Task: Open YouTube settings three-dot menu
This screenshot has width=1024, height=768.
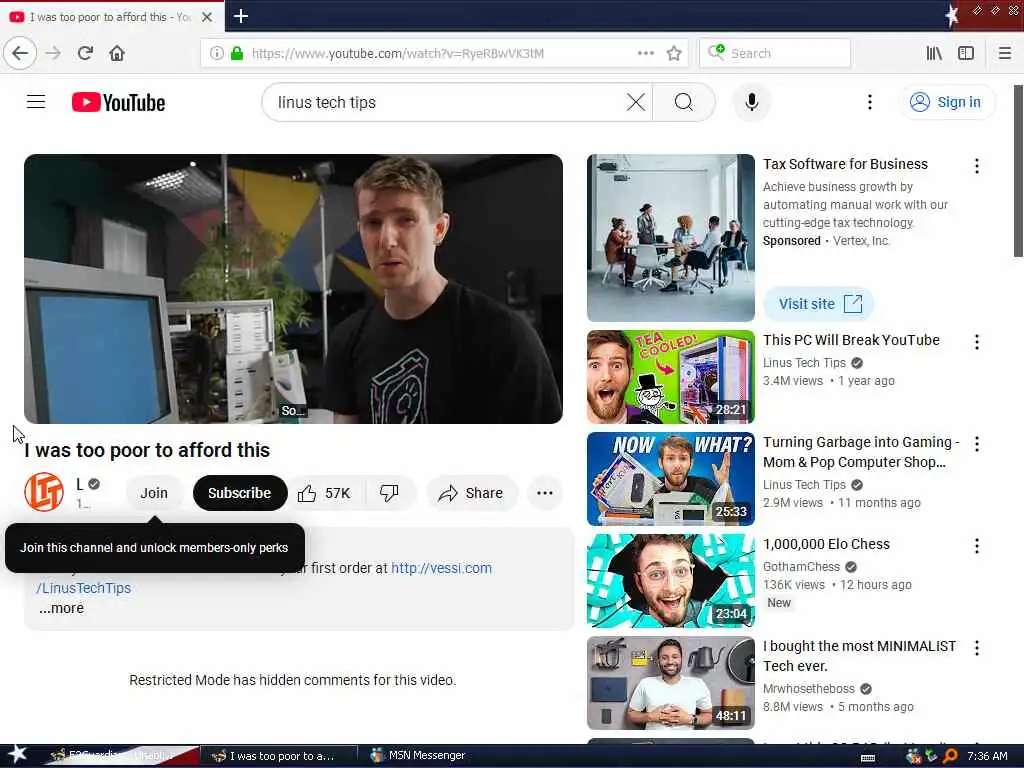Action: 869,102
